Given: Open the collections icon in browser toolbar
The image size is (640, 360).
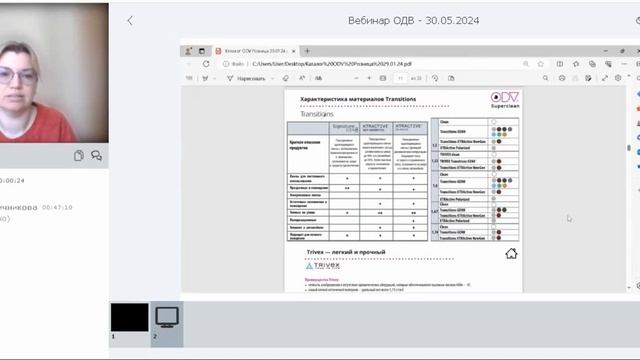Looking at the screenshot, I should 592,64.
